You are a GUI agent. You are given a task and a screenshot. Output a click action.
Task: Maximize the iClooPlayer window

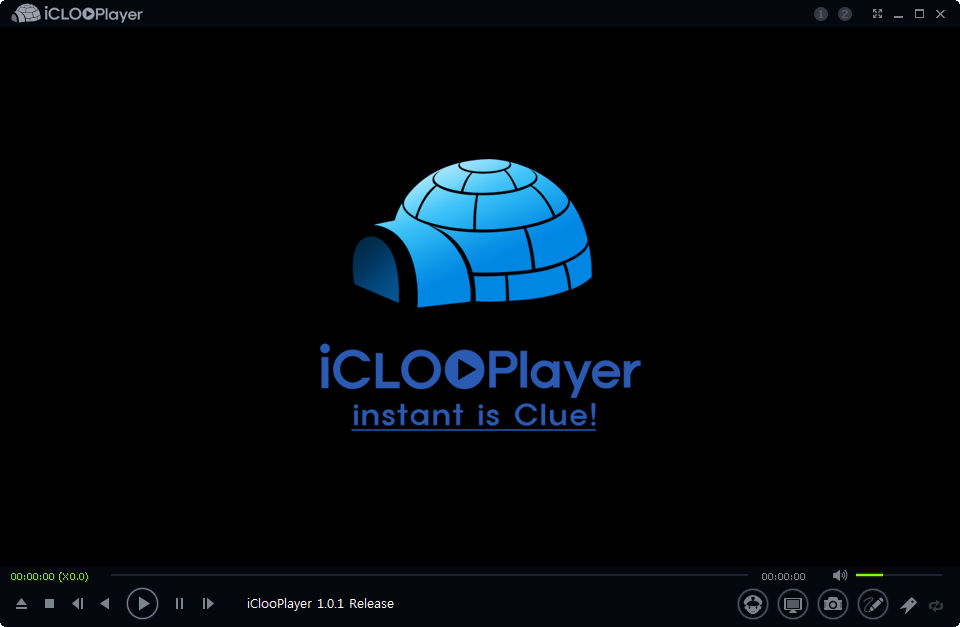919,13
